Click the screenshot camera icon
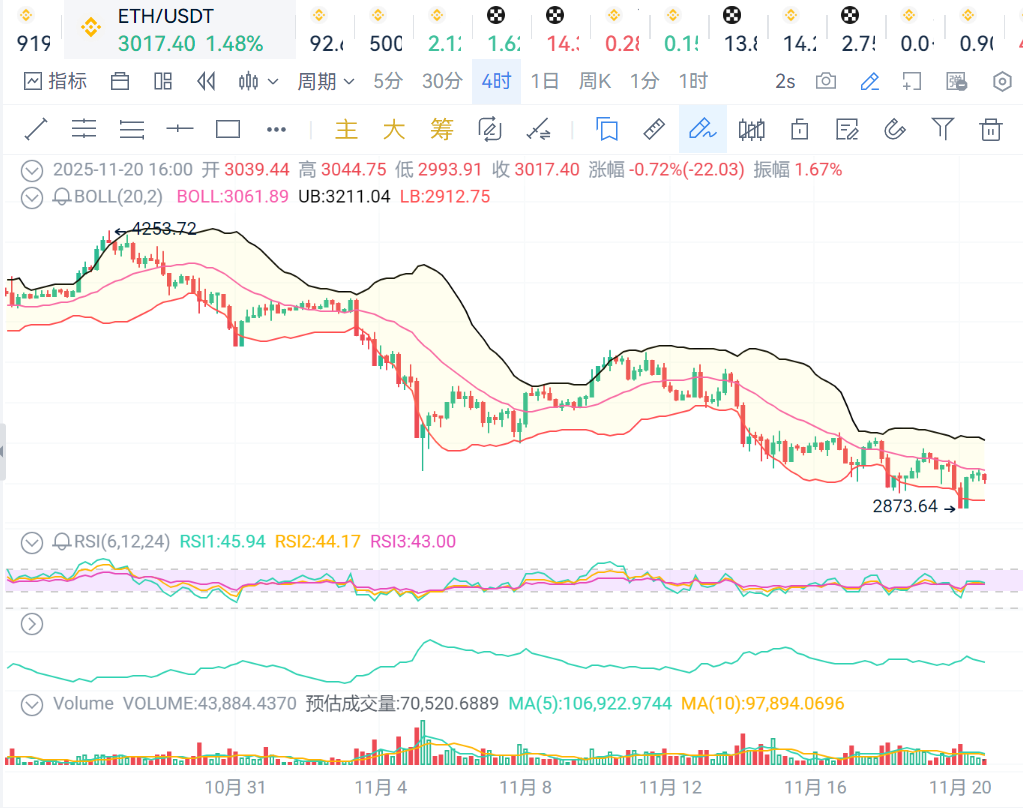Screen dimensions: 1023x808 pos(825,82)
